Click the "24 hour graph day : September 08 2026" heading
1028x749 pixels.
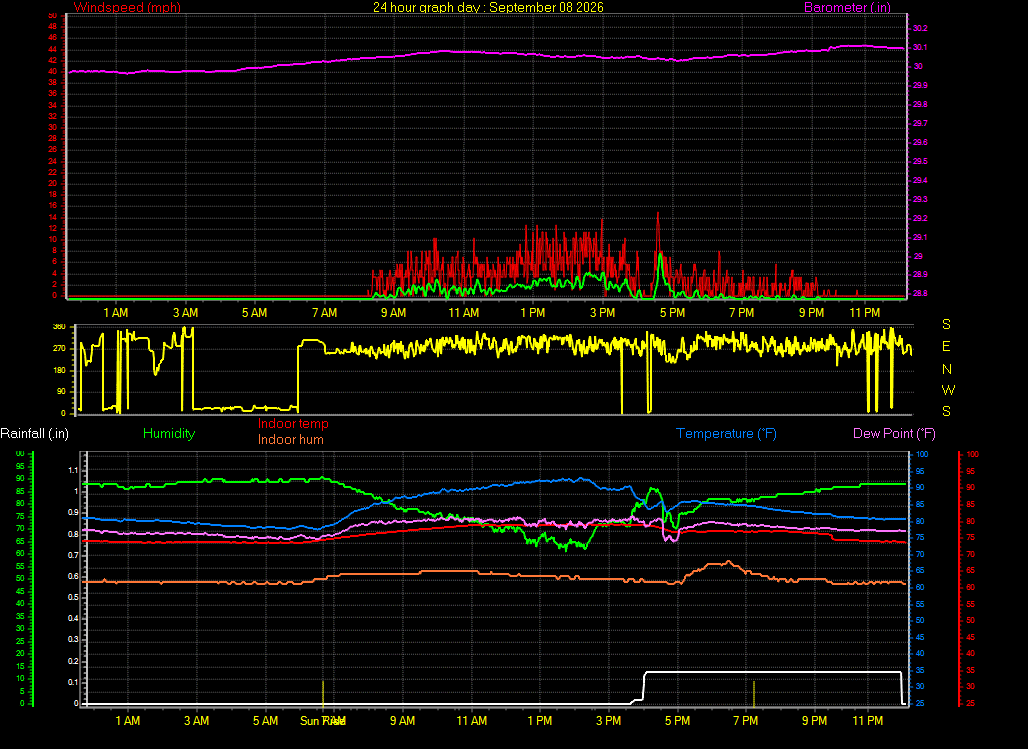click(x=488, y=7)
